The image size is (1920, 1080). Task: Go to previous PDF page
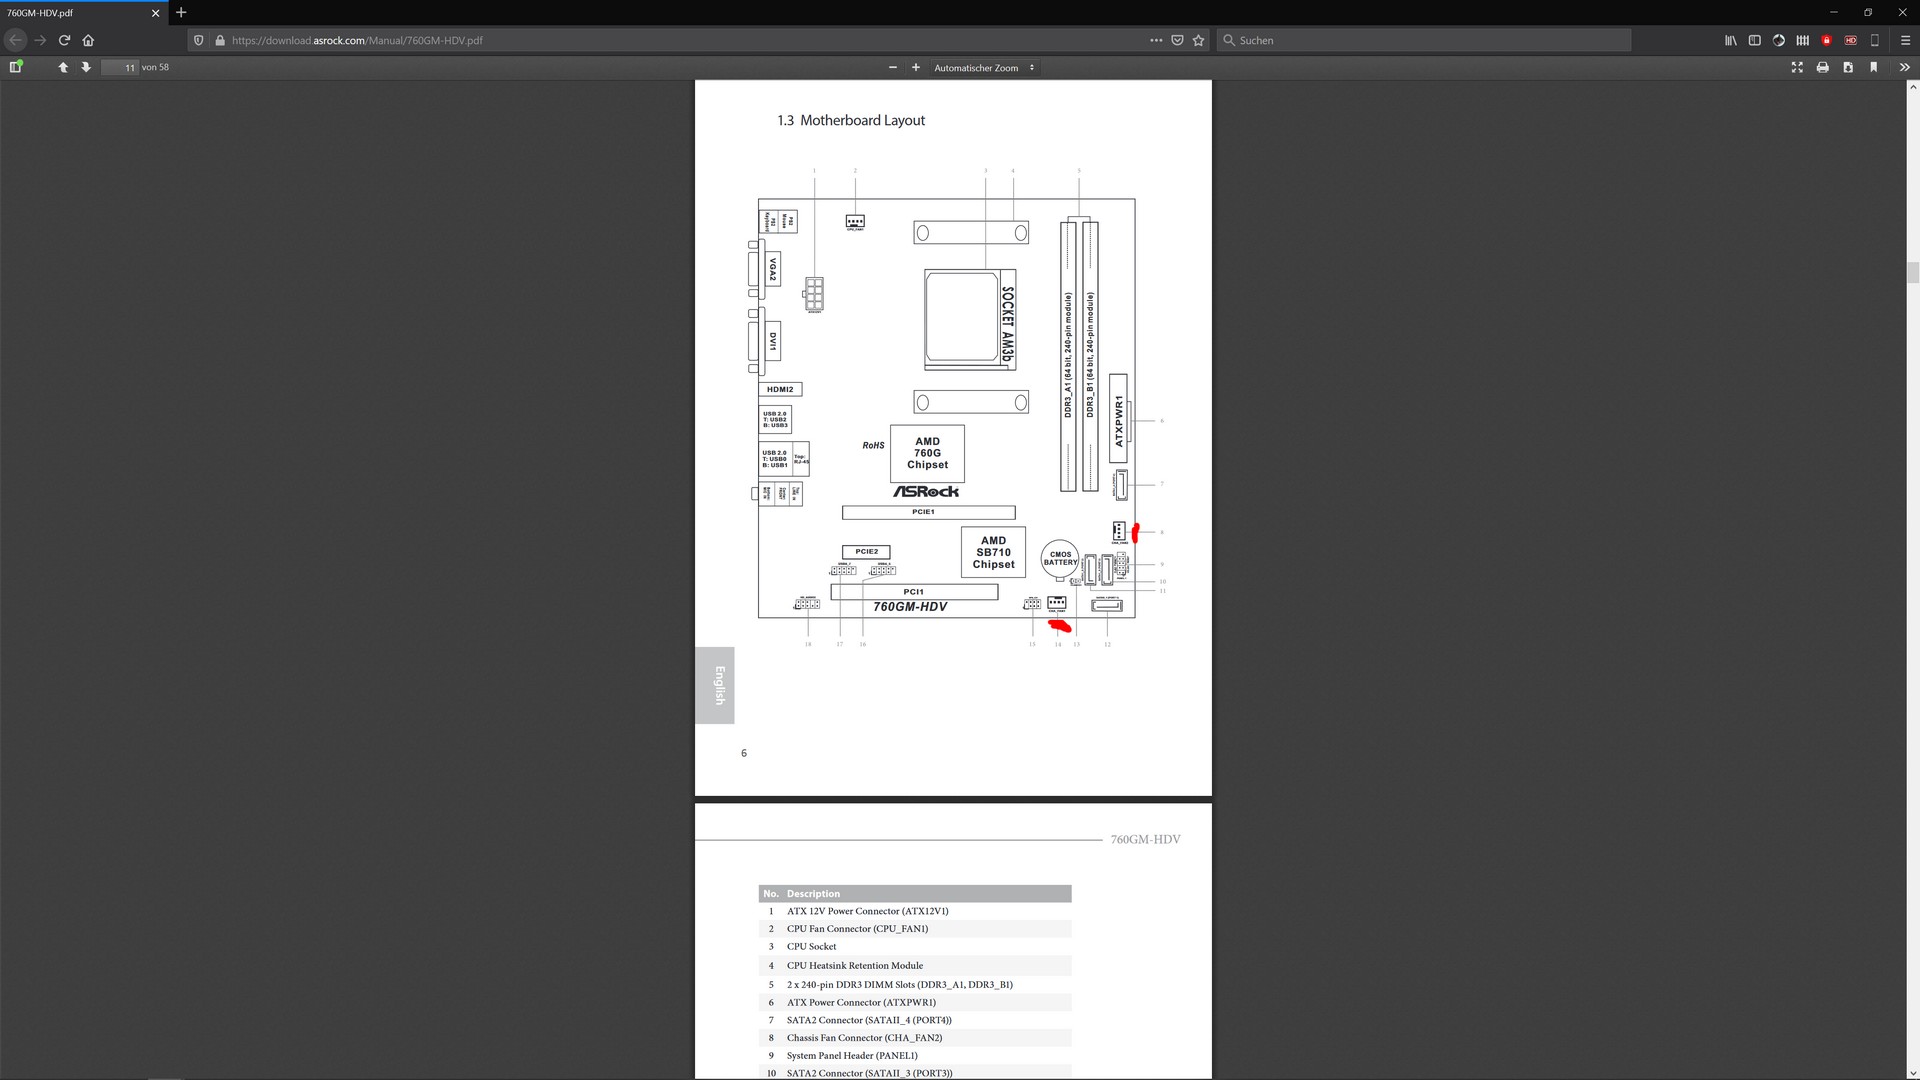click(63, 67)
